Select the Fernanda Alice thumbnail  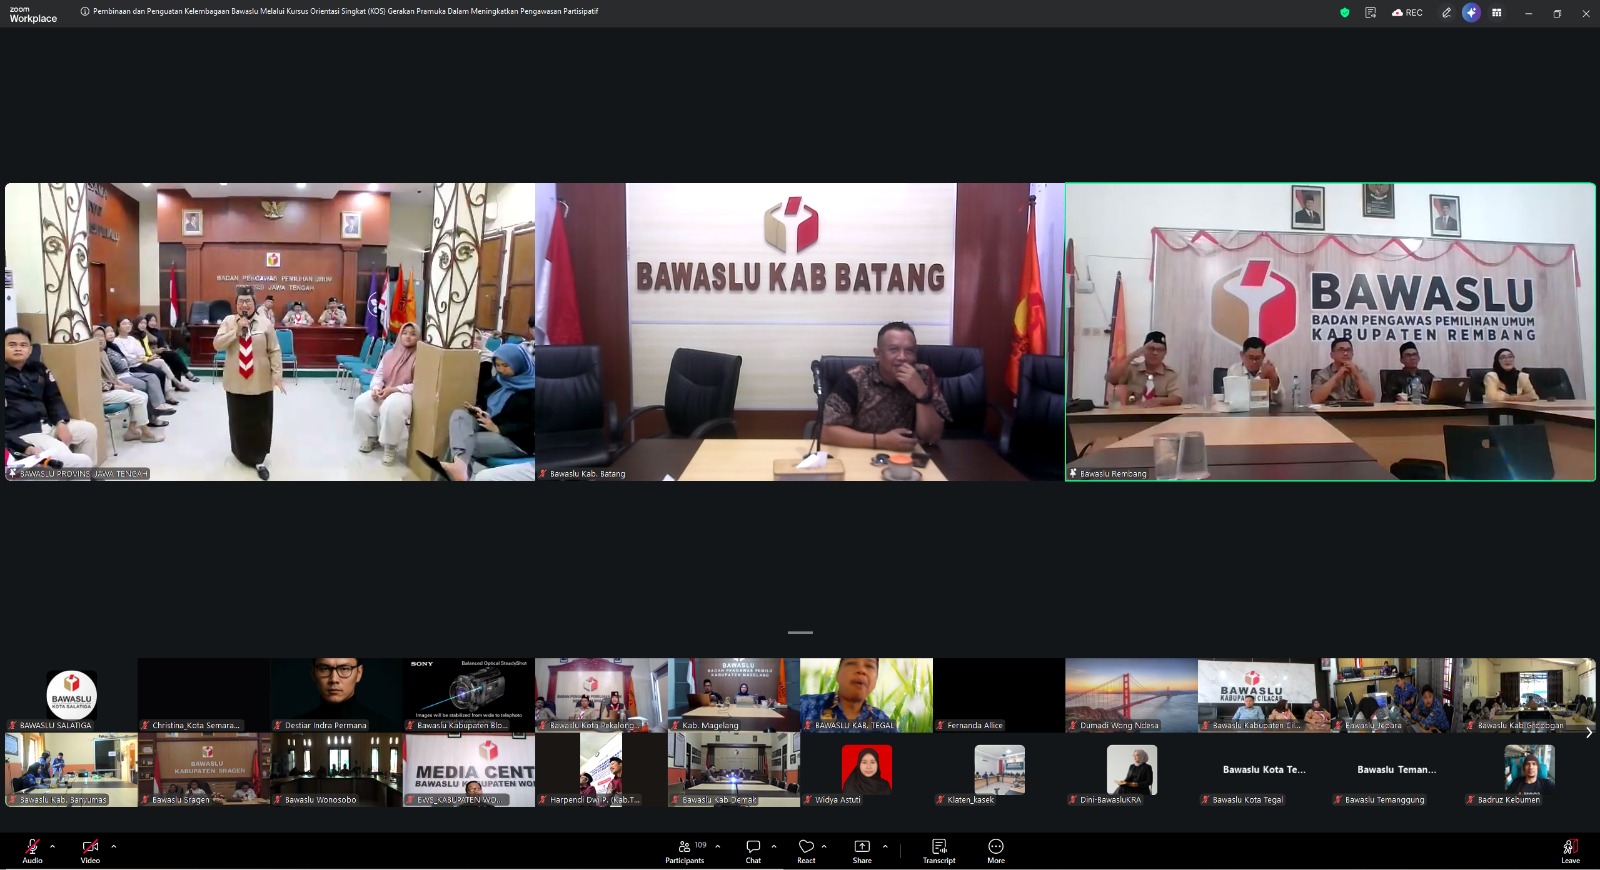point(999,695)
